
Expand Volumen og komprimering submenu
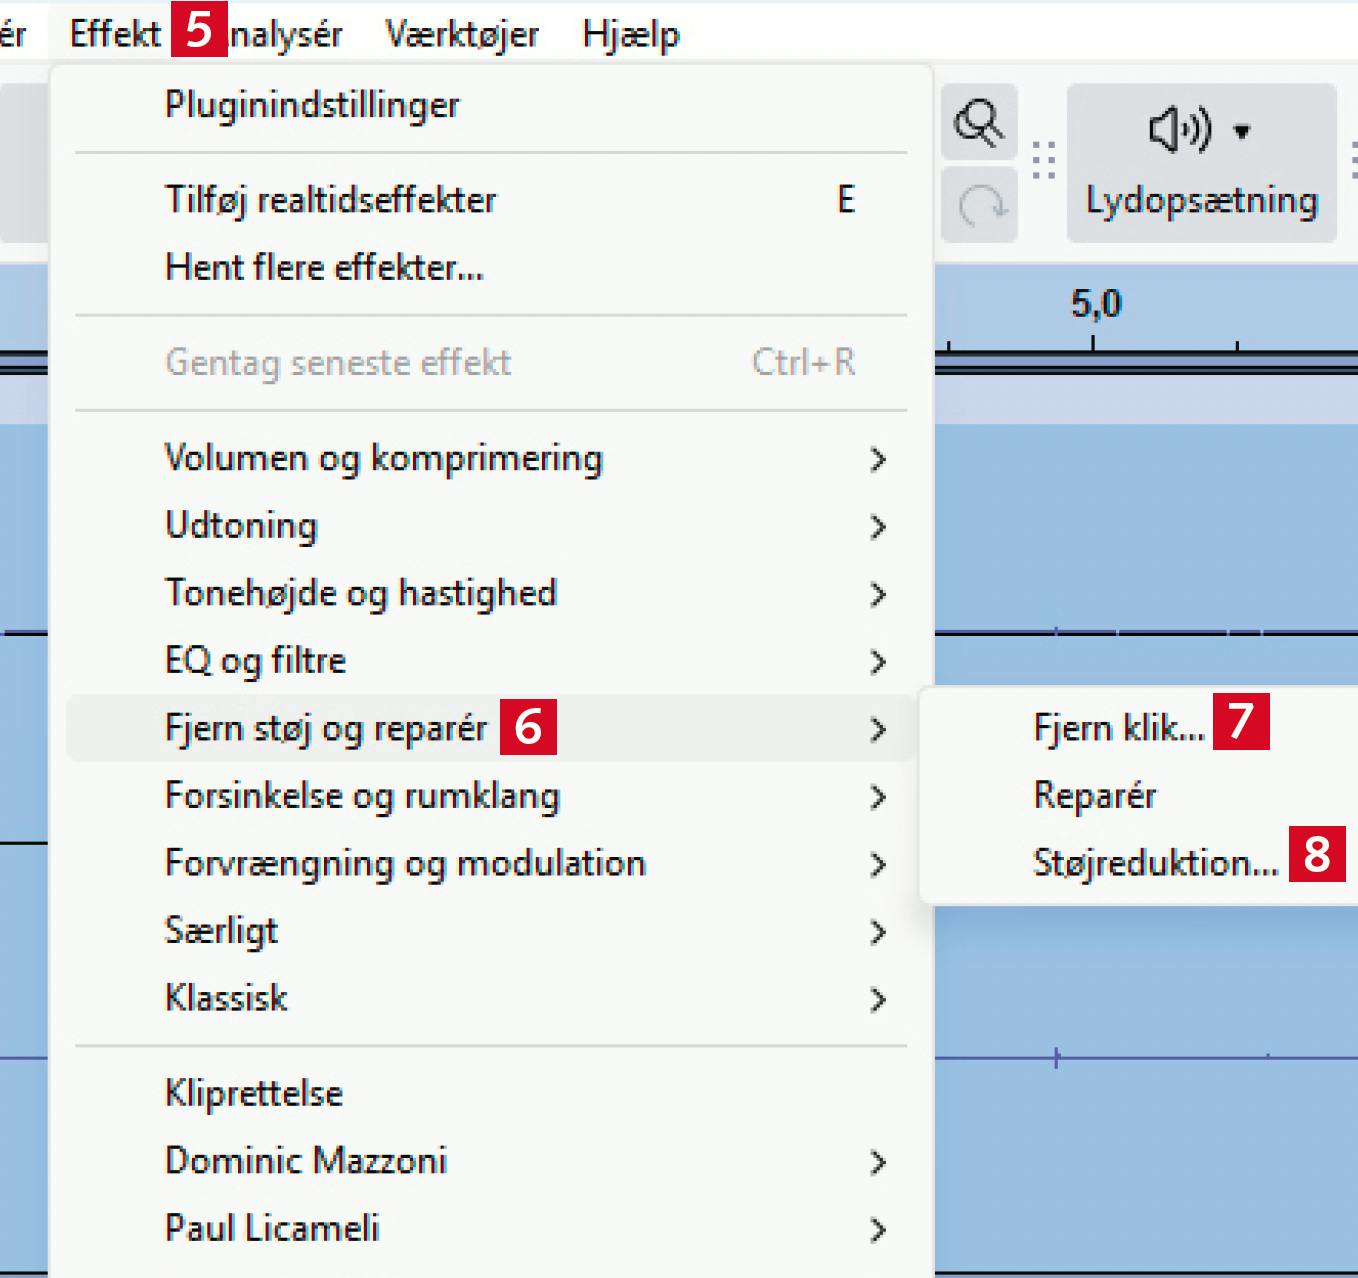click(x=384, y=458)
